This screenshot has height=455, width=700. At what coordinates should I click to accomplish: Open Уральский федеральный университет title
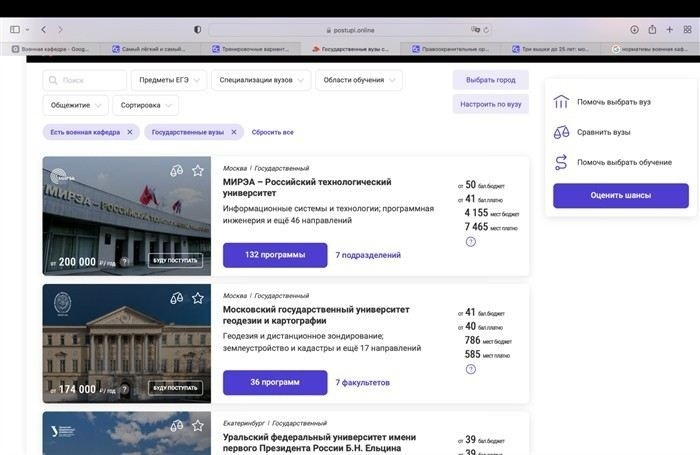(319, 442)
